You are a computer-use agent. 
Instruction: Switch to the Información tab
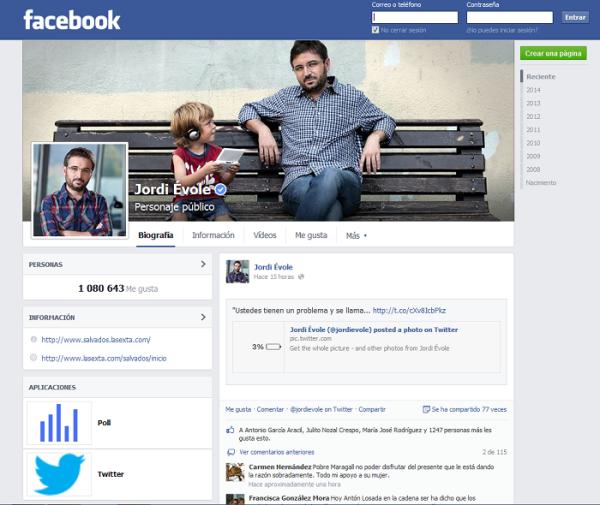[x=213, y=236]
